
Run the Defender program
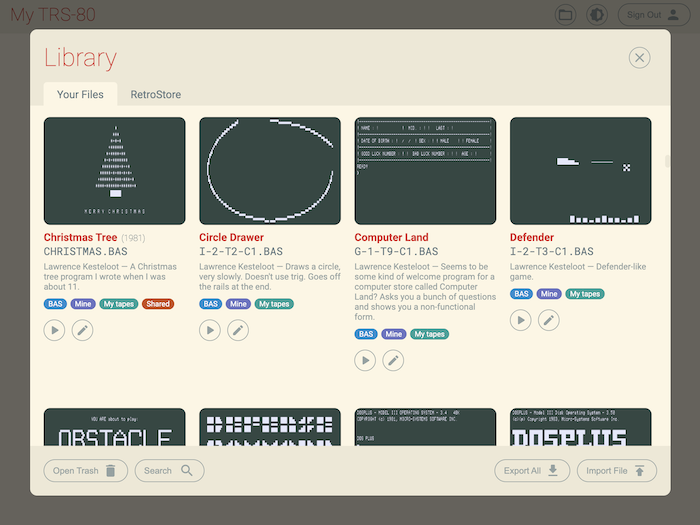[521, 320]
